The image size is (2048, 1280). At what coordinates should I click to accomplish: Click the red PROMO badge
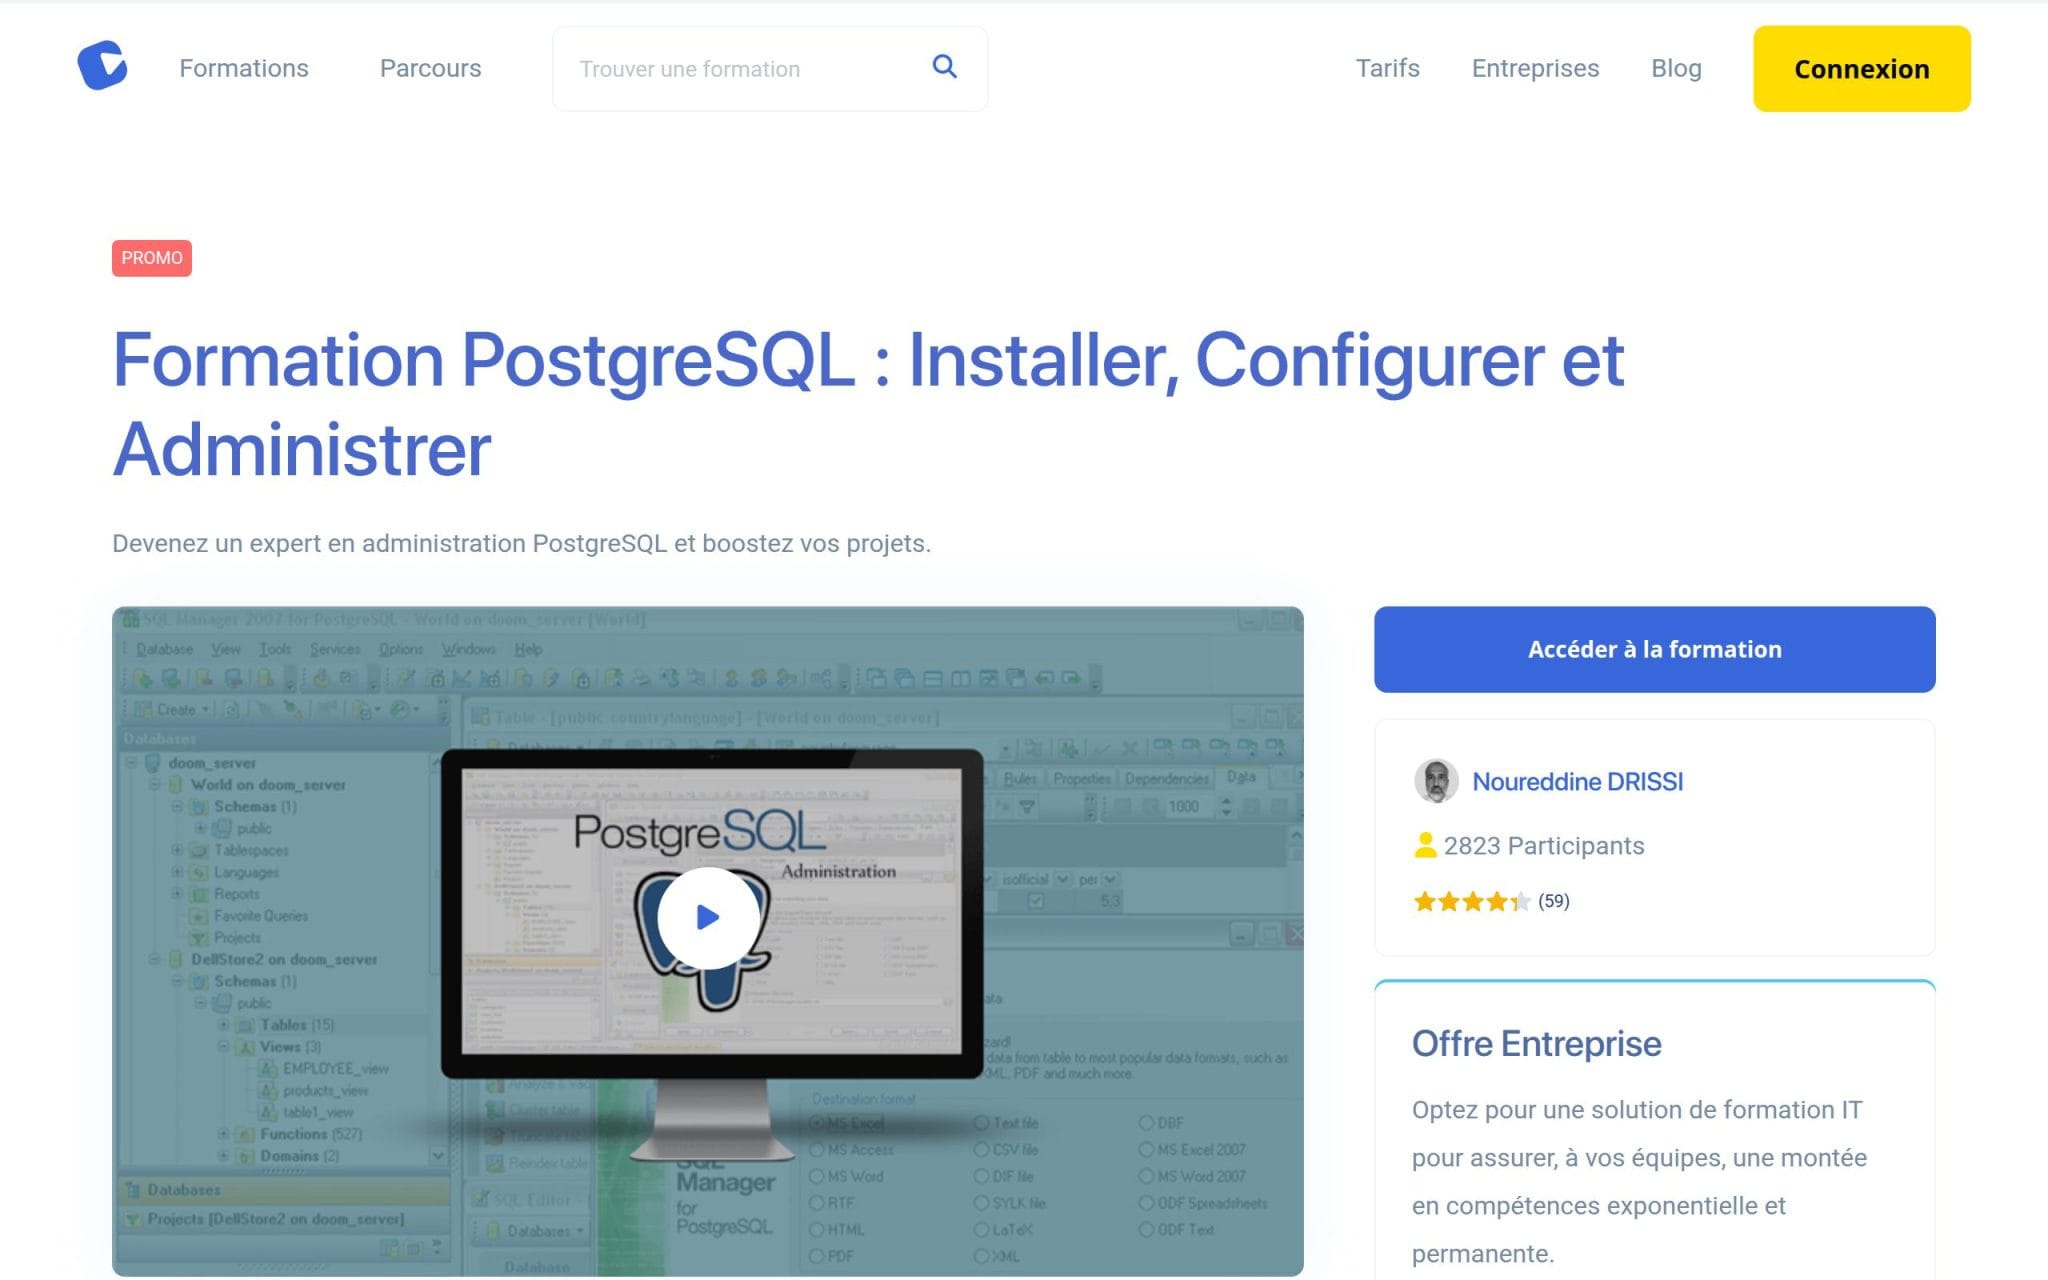coord(152,258)
